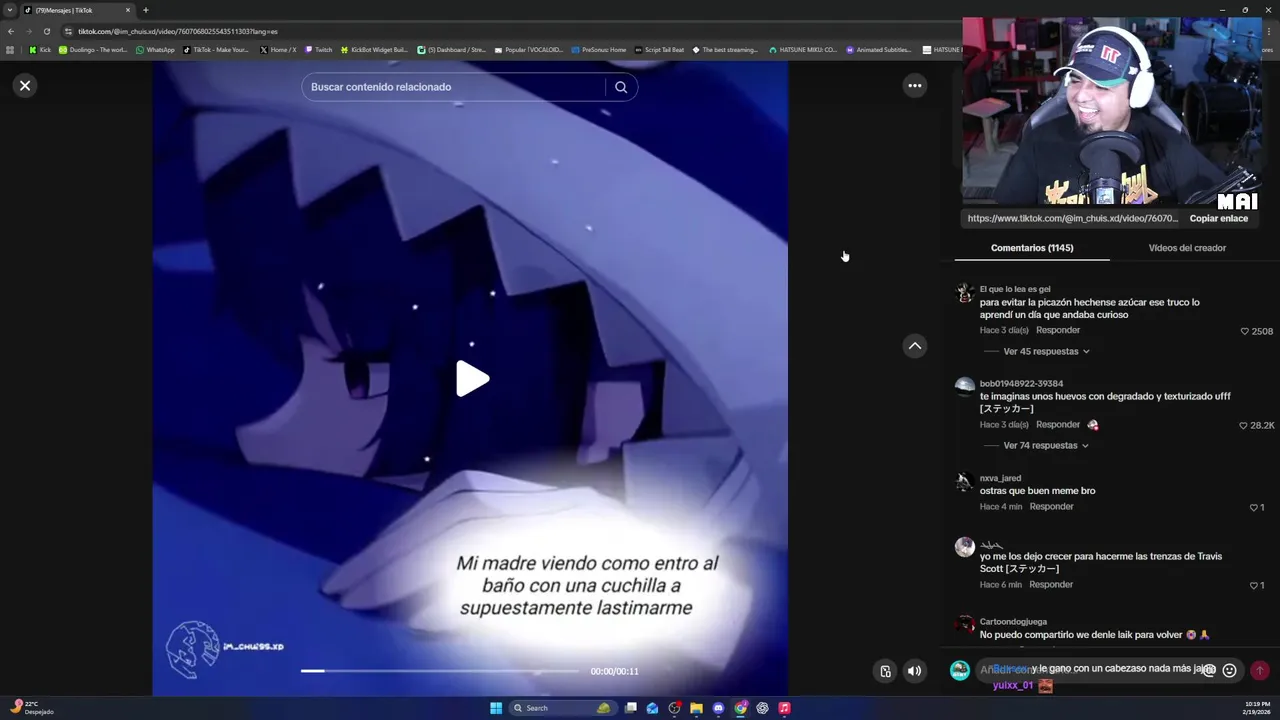The height and width of the screenshot is (720, 1280).
Task: Open the Script Tail Beat bookmark
Action: pos(660,49)
